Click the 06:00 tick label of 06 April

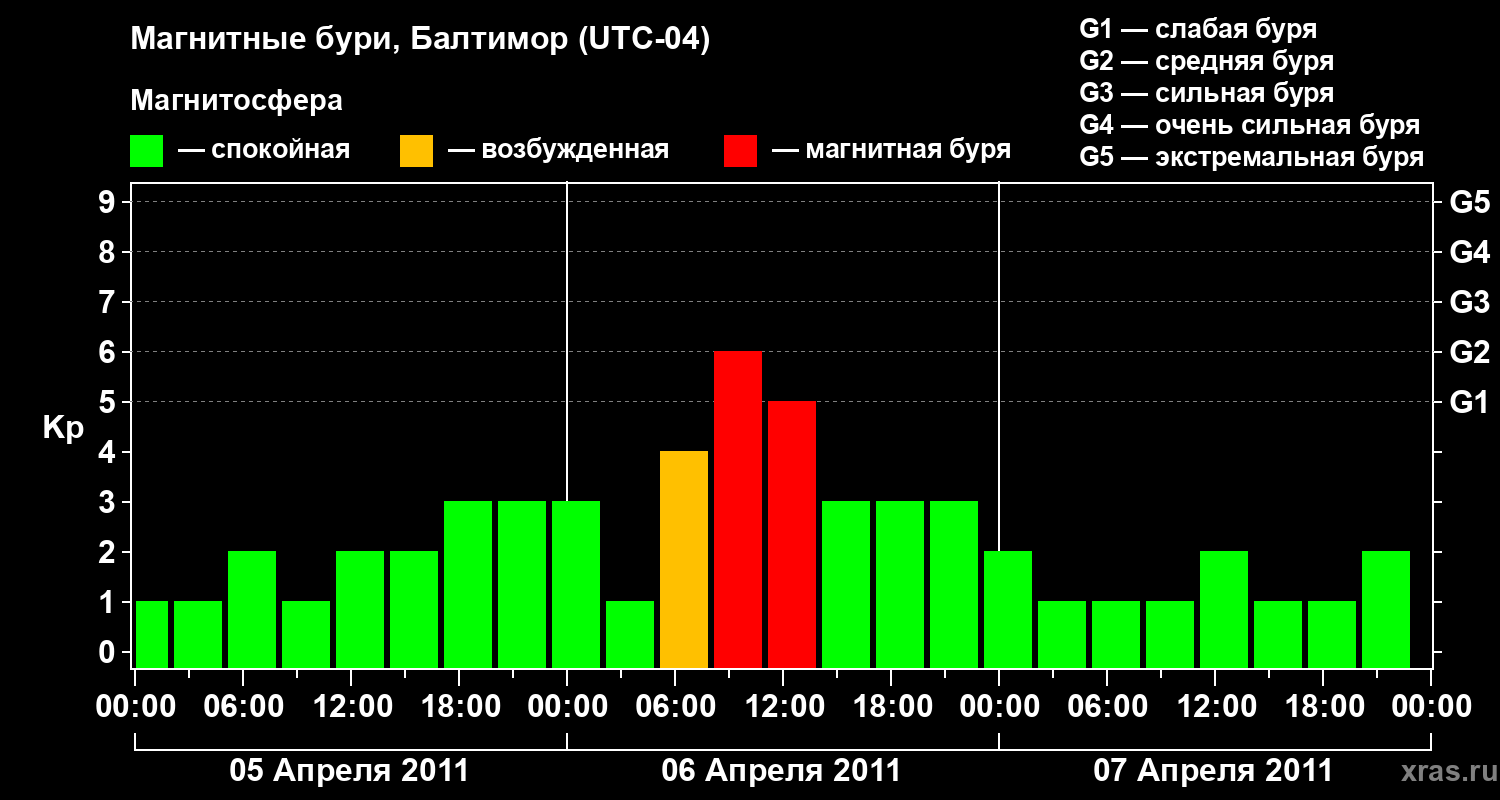[x=675, y=707]
